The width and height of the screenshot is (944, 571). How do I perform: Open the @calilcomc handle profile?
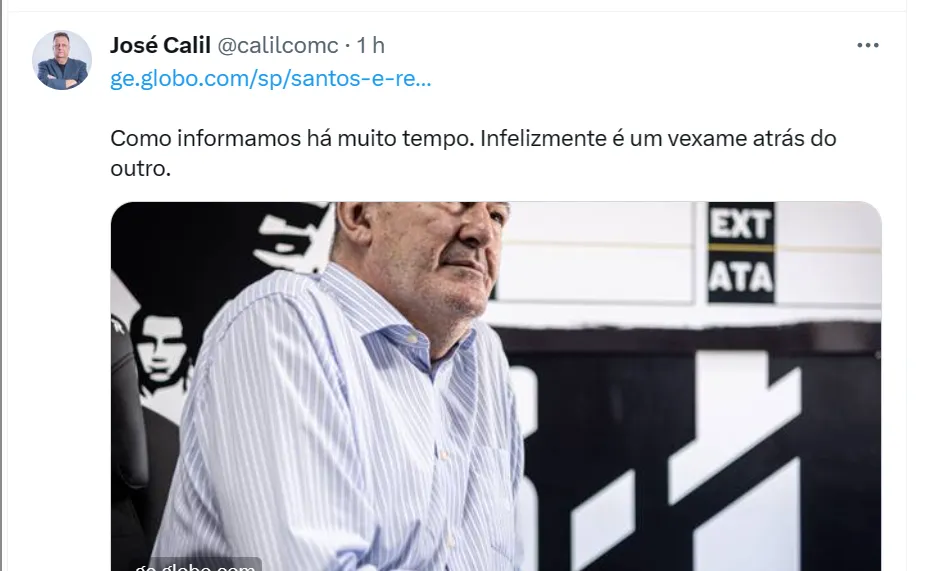click(278, 45)
